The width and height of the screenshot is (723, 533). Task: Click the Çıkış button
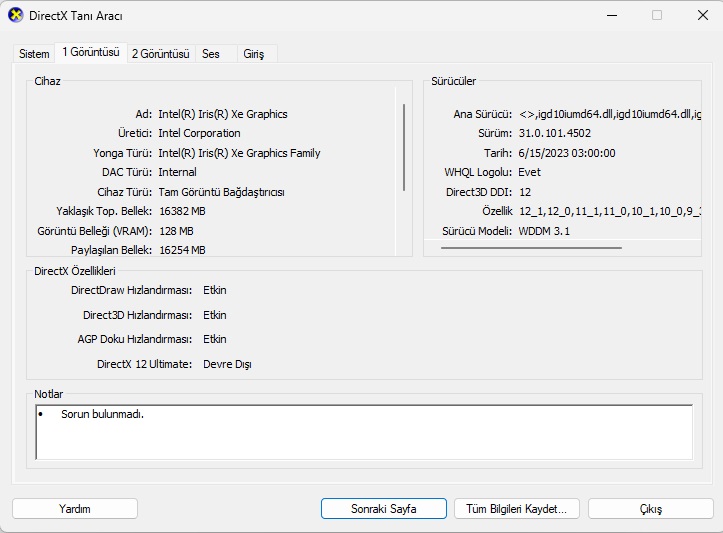tap(651, 509)
